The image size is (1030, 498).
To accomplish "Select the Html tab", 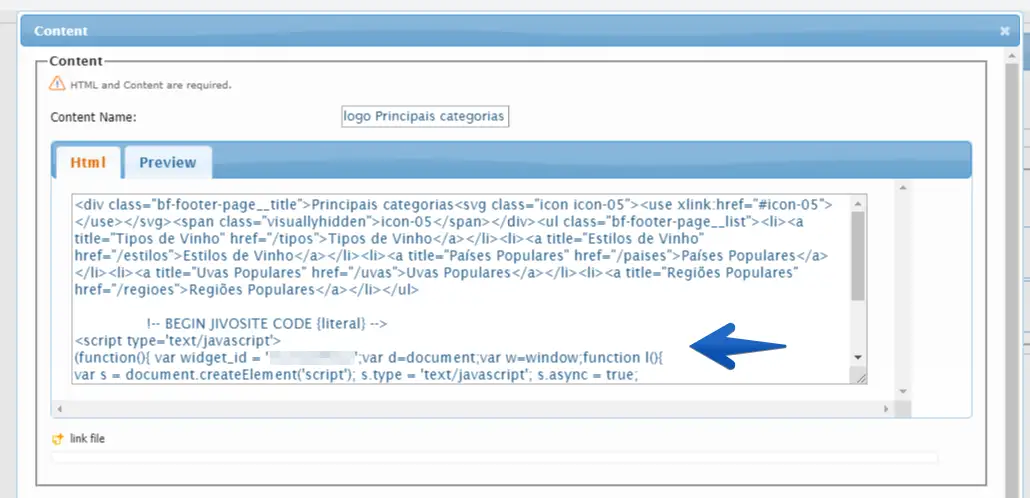I will pos(87,162).
